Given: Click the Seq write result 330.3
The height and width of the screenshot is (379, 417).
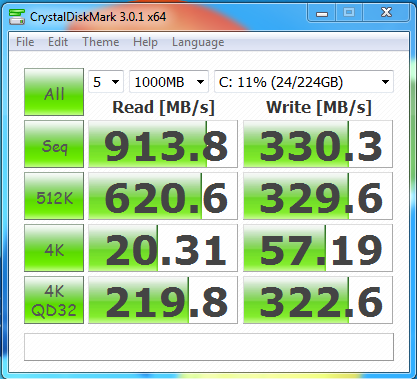Looking at the screenshot, I should click(318, 144).
